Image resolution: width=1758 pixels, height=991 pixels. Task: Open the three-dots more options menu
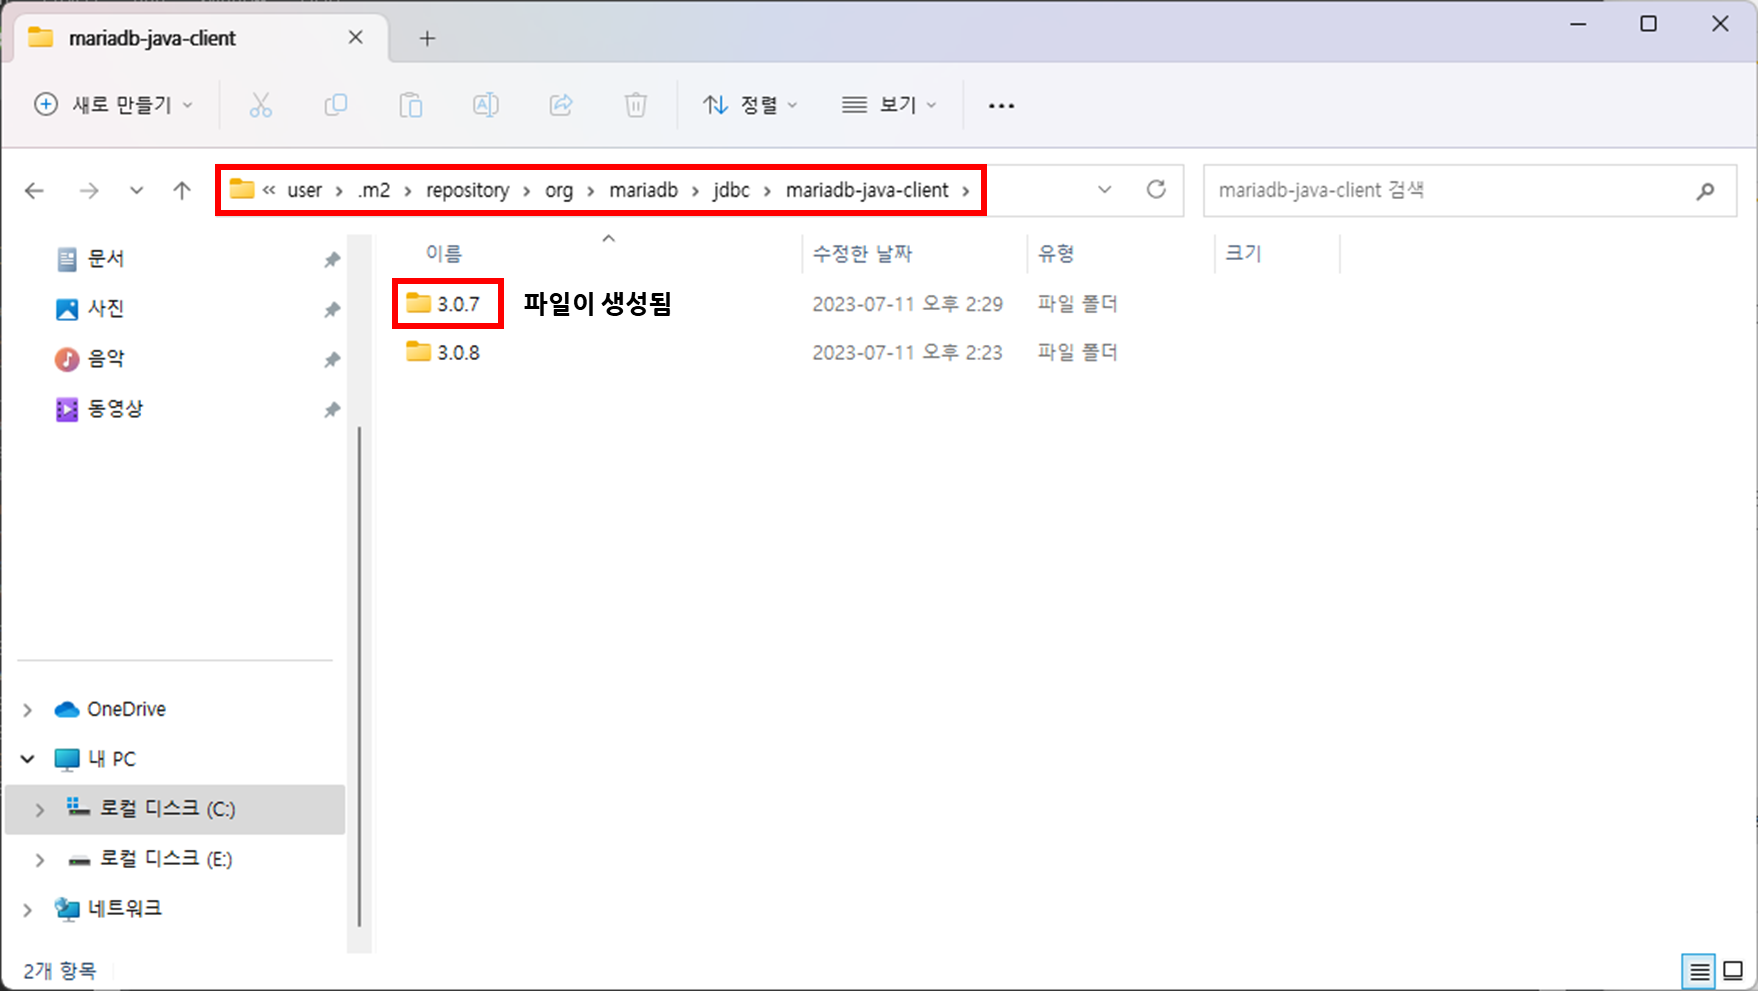coord(1001,105)
